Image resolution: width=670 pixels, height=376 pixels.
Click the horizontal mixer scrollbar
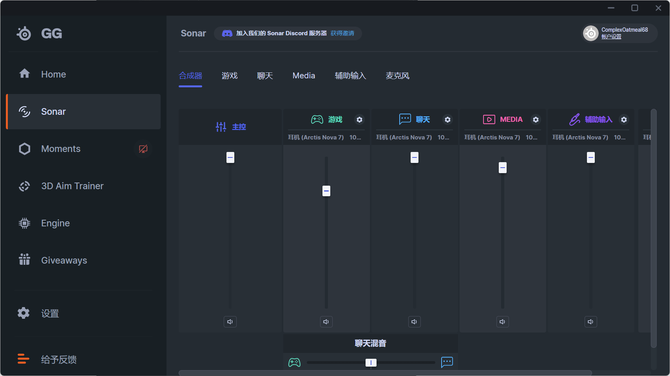[x=385, y=373]
